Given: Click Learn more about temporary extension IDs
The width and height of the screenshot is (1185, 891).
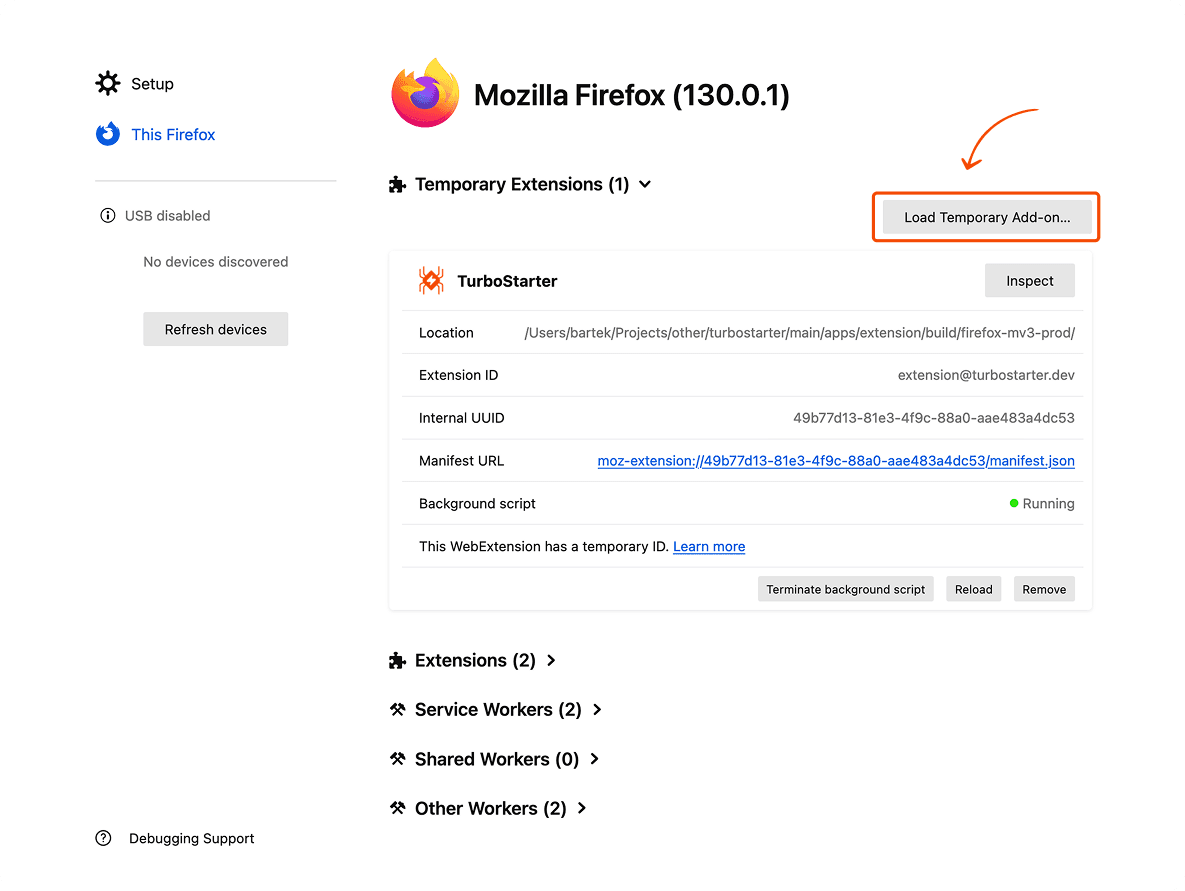Looking at the screenshot, I should coord(708,546).
